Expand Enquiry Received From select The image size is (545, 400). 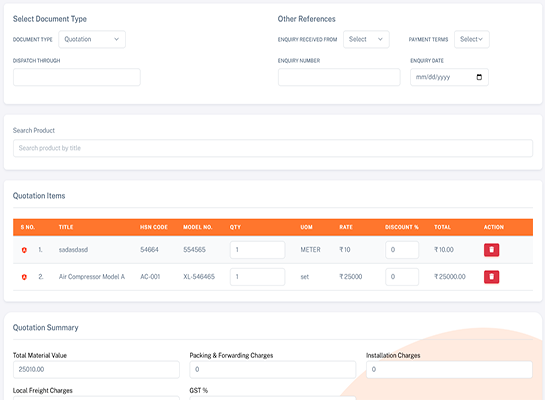[366, 39]
